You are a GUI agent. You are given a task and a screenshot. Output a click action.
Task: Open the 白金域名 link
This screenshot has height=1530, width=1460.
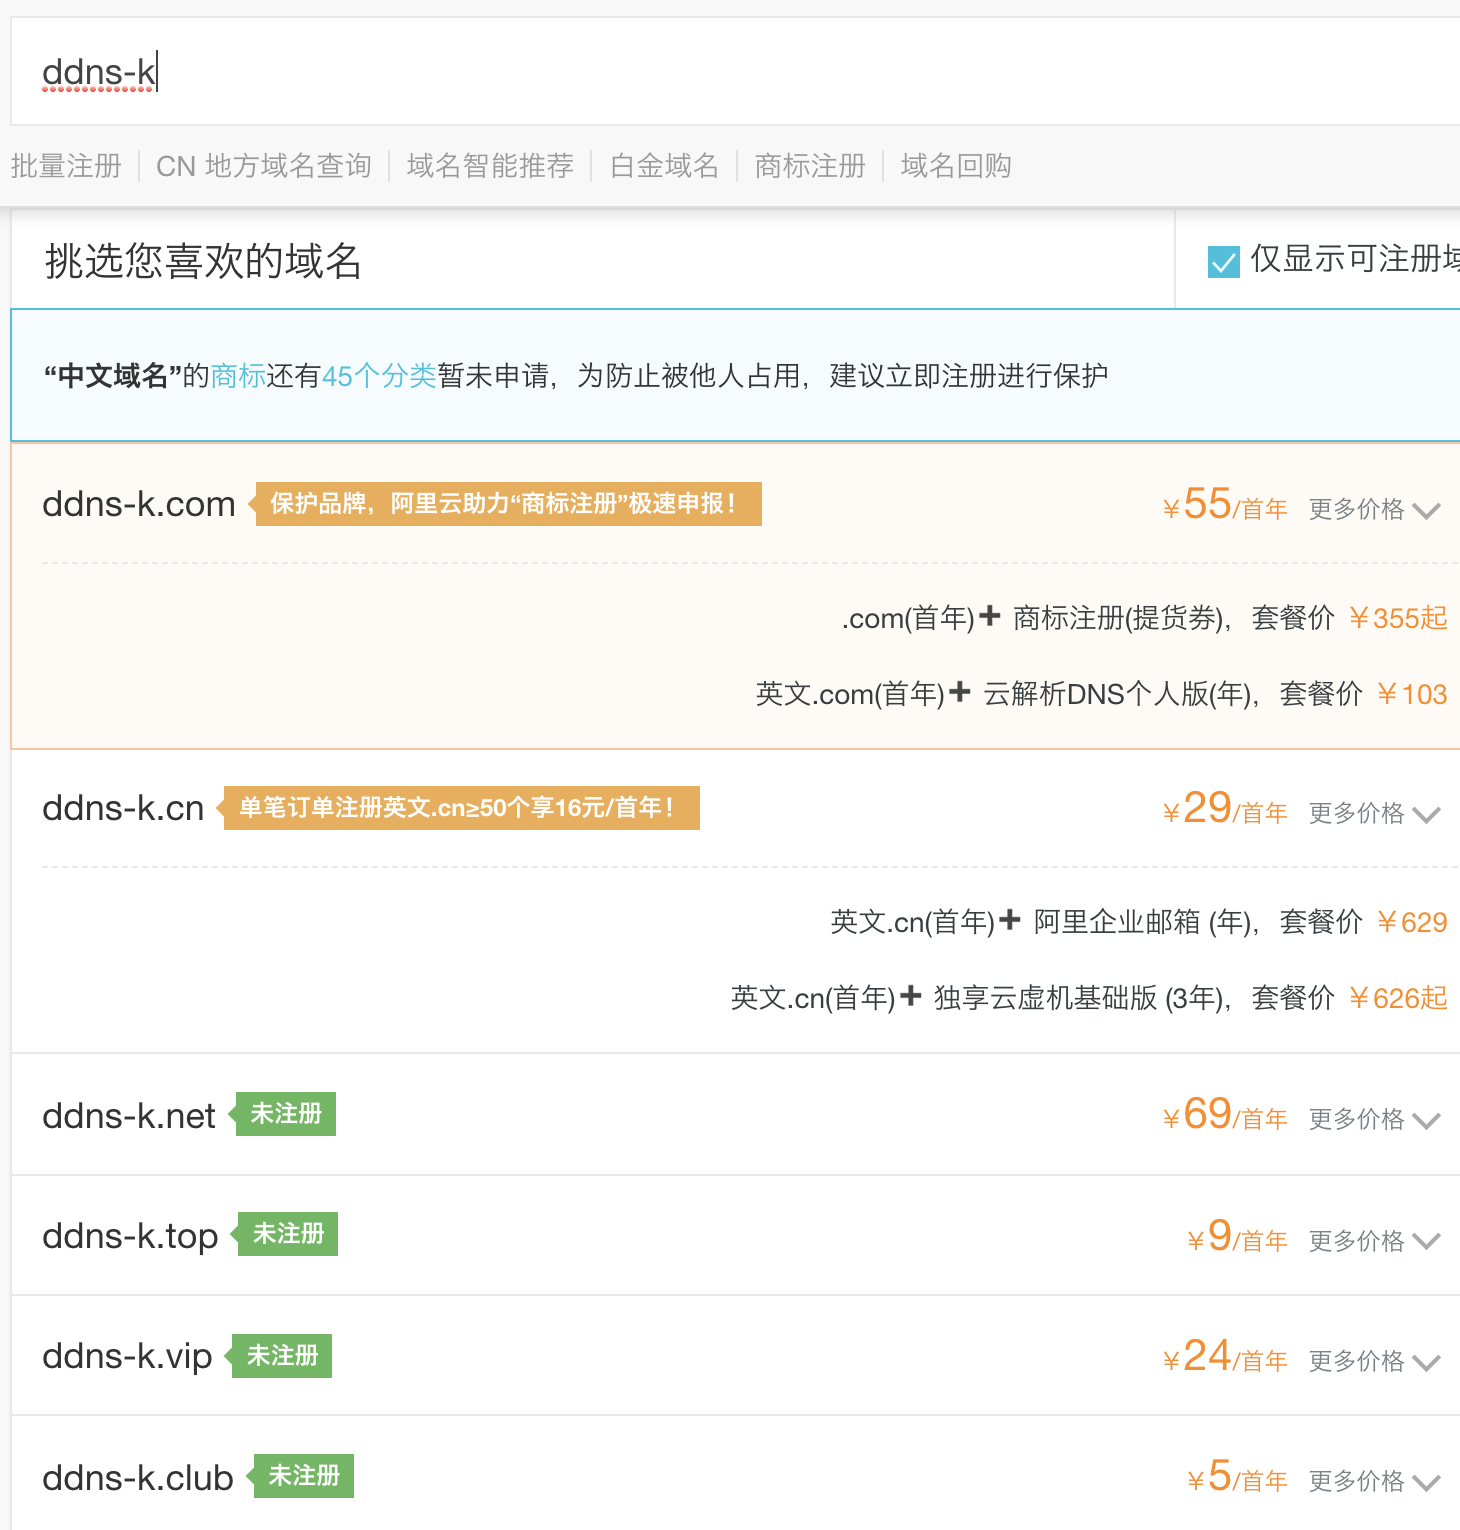coord(664,166)
